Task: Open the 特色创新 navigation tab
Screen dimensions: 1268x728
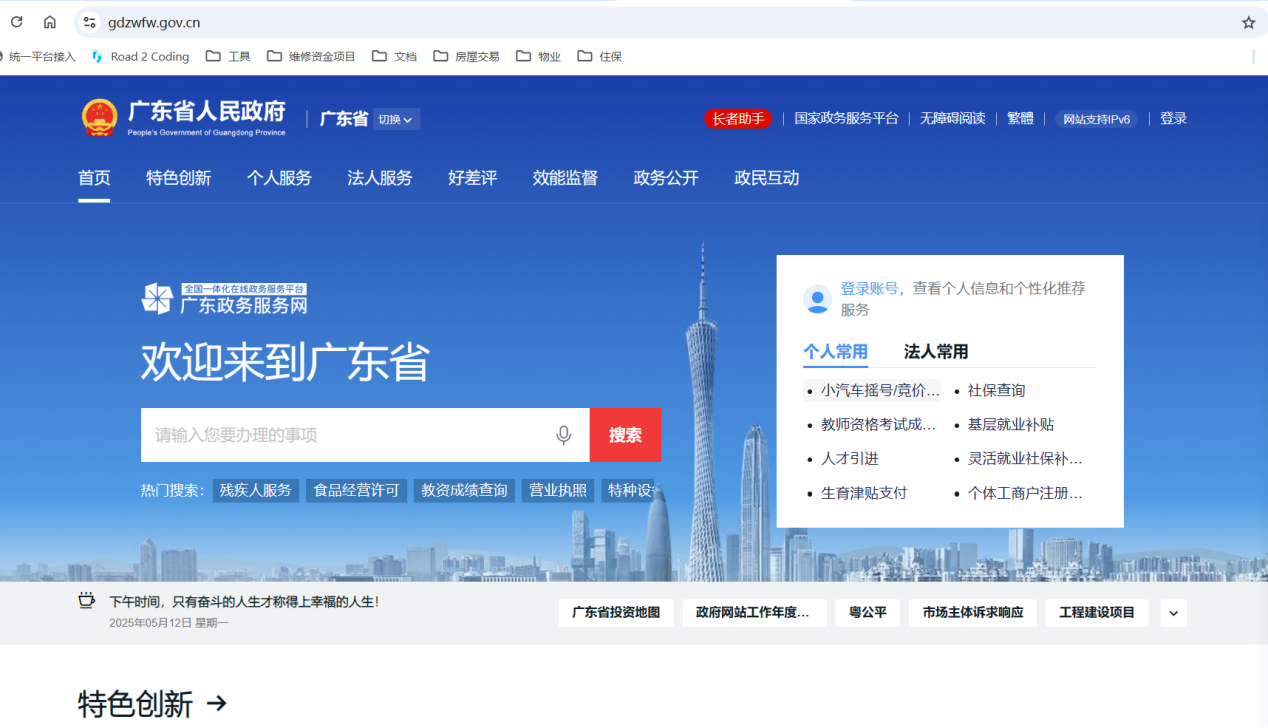Action: coord(178,178)
